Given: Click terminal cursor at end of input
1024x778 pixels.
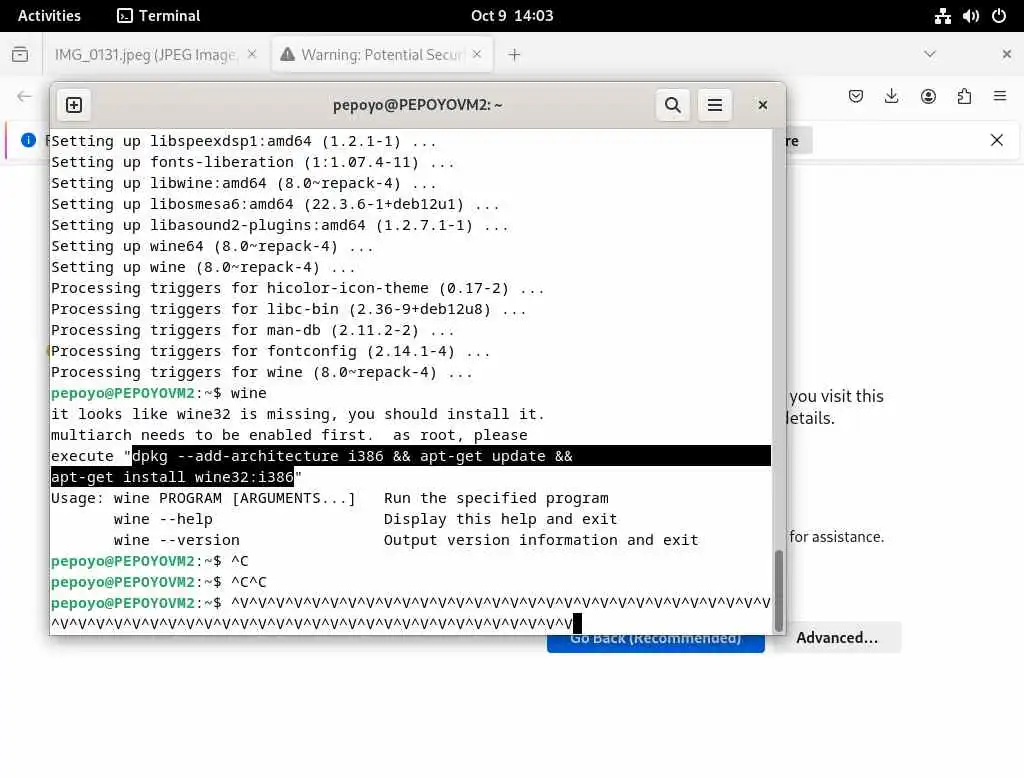Looking at the screenshot, I should (577, 623).
